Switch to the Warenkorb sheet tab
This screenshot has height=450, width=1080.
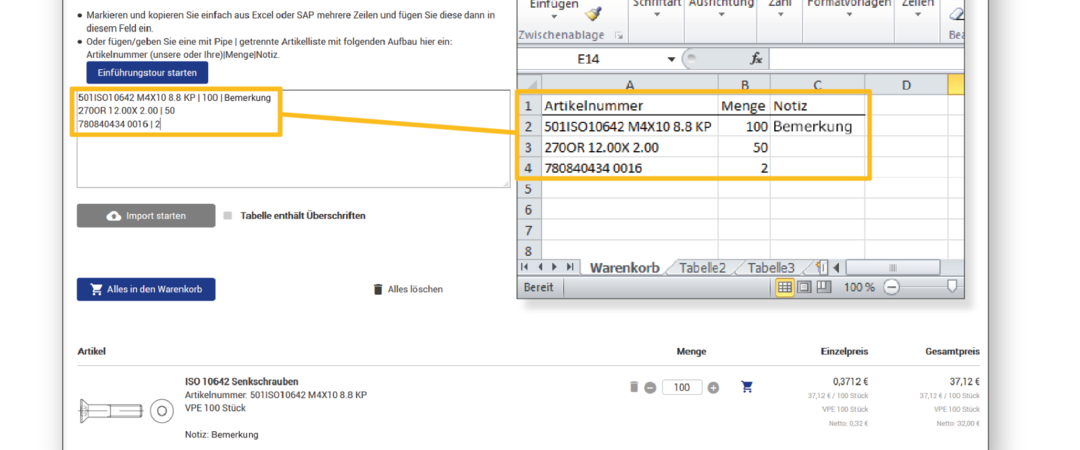coord(625,267)
